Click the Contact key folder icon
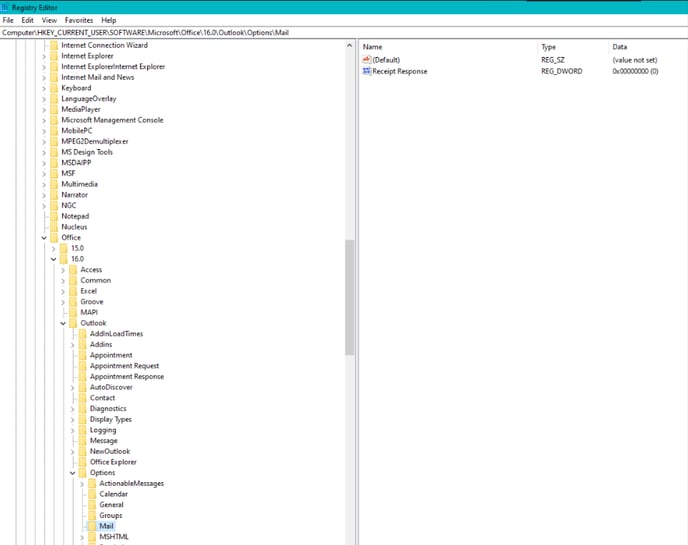Screen dimensions: 688x545 (x=82, y=398)
